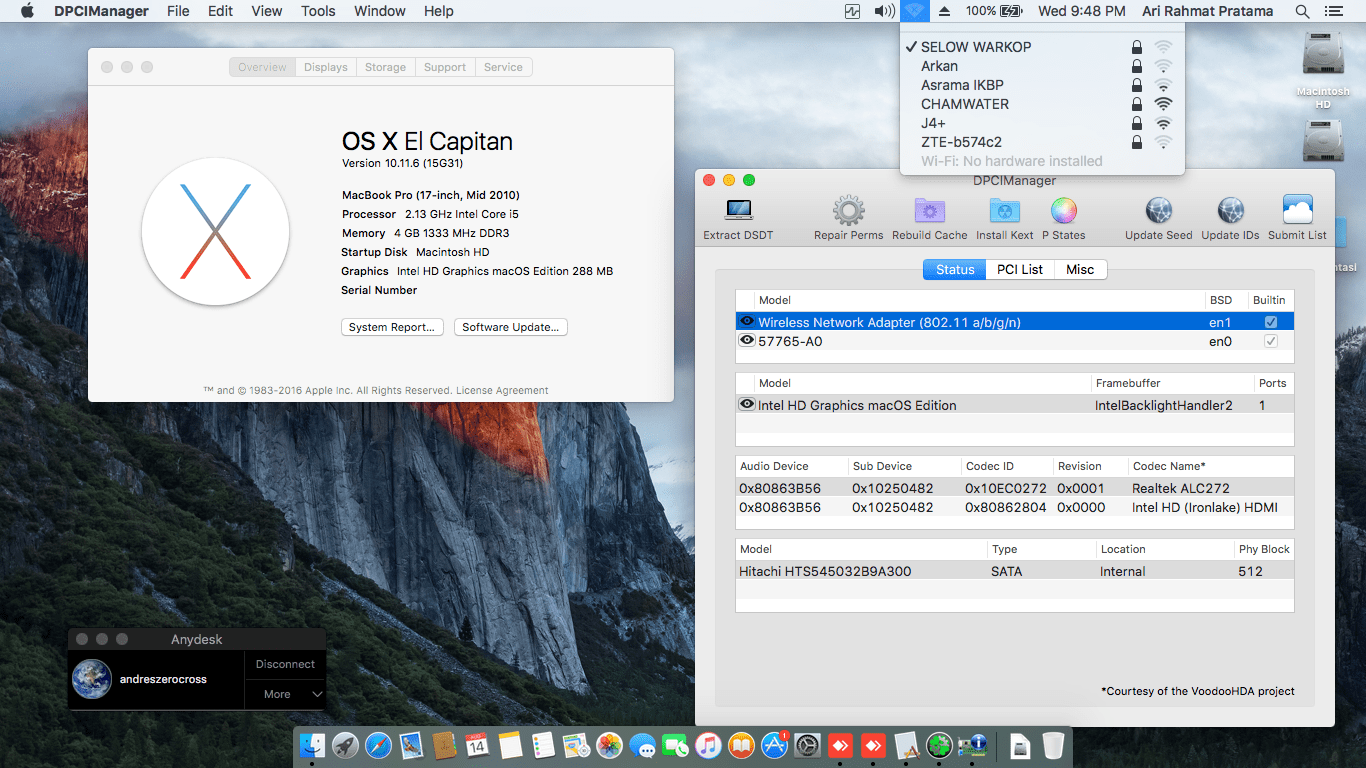Click the System Report button

pyautogui.click(x=392, y=327)
